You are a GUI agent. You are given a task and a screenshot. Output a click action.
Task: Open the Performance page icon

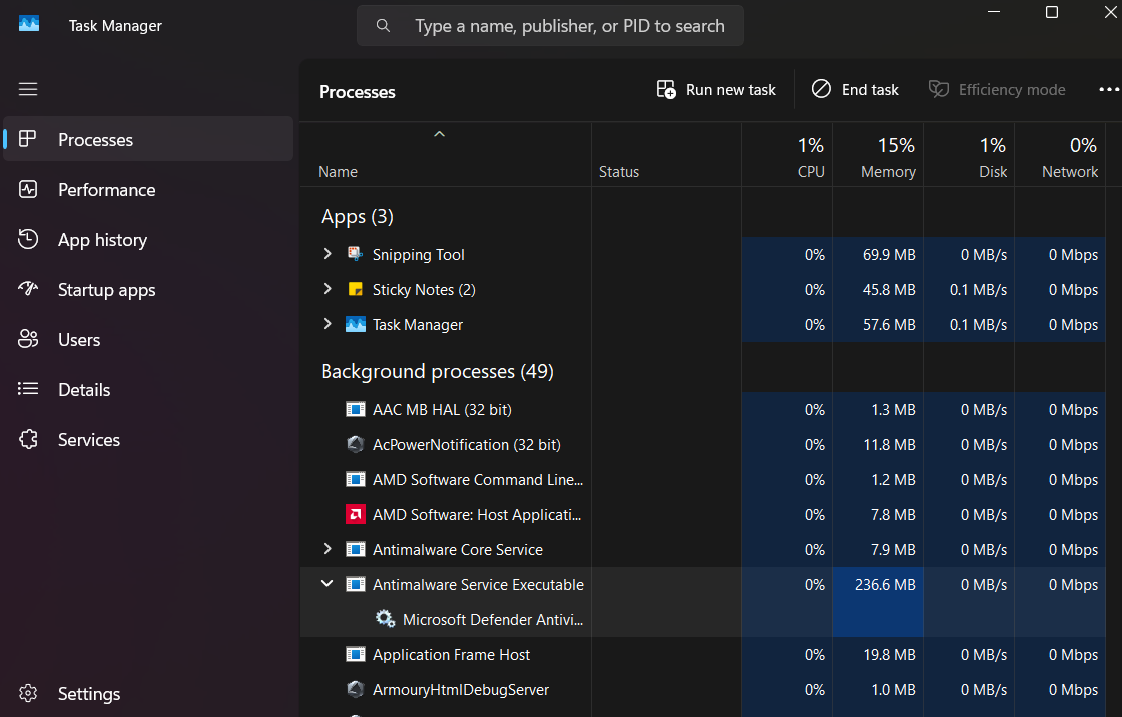(28, 190)
